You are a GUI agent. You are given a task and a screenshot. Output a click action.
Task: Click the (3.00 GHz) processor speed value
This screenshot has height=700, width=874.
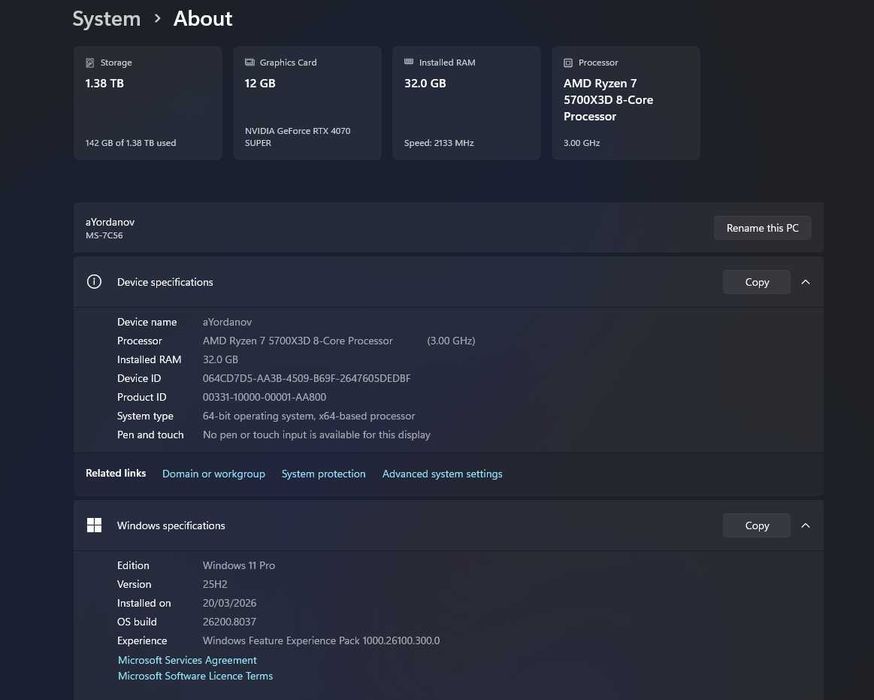click(x=451, y=341)
